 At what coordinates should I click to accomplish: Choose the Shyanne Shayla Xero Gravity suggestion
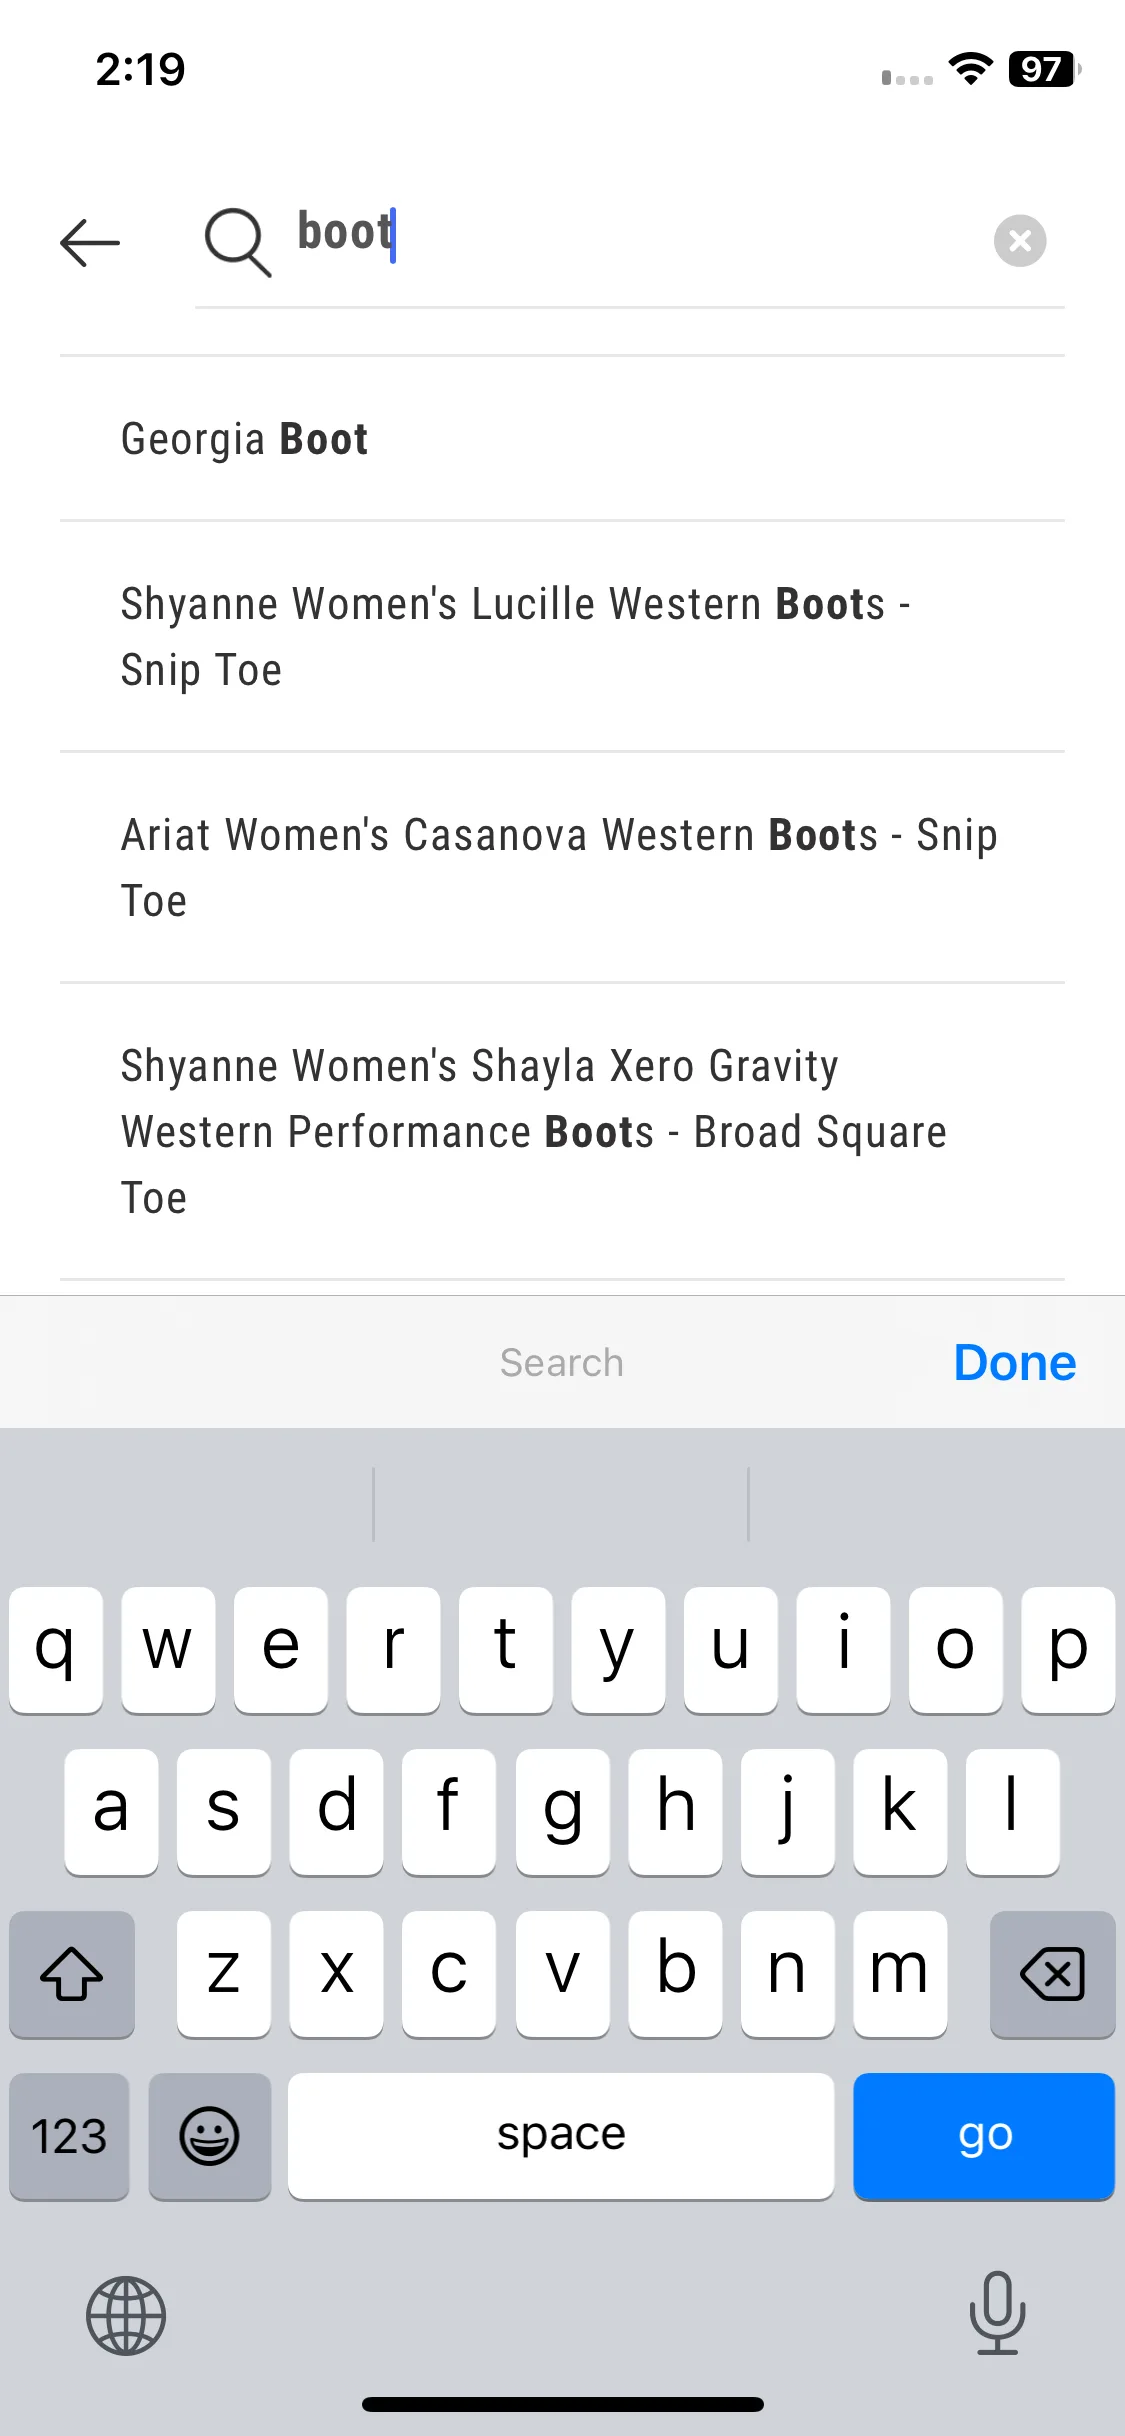(562, 1132)
